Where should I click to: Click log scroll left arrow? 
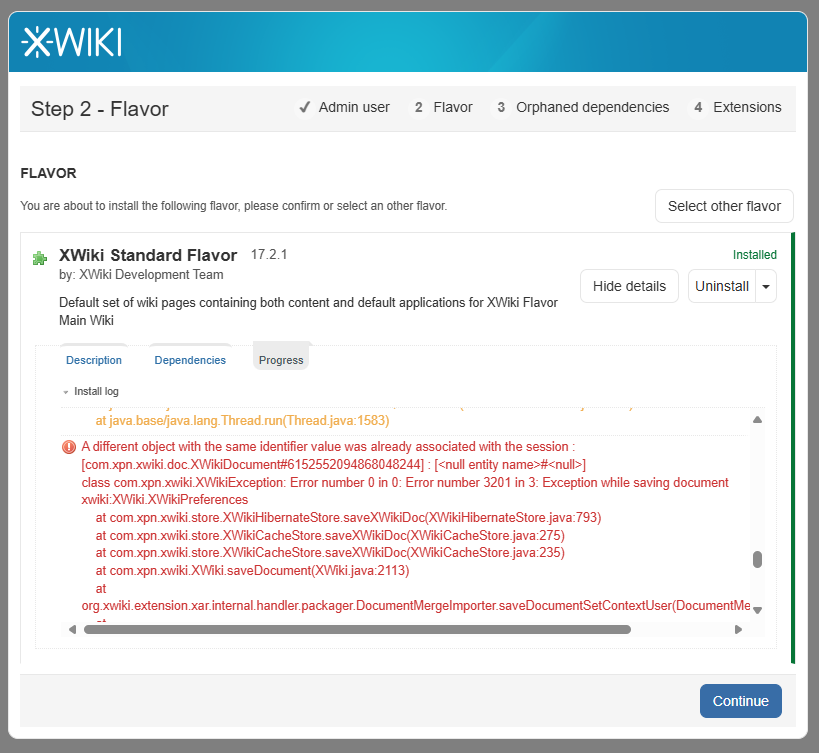(73, 630)
